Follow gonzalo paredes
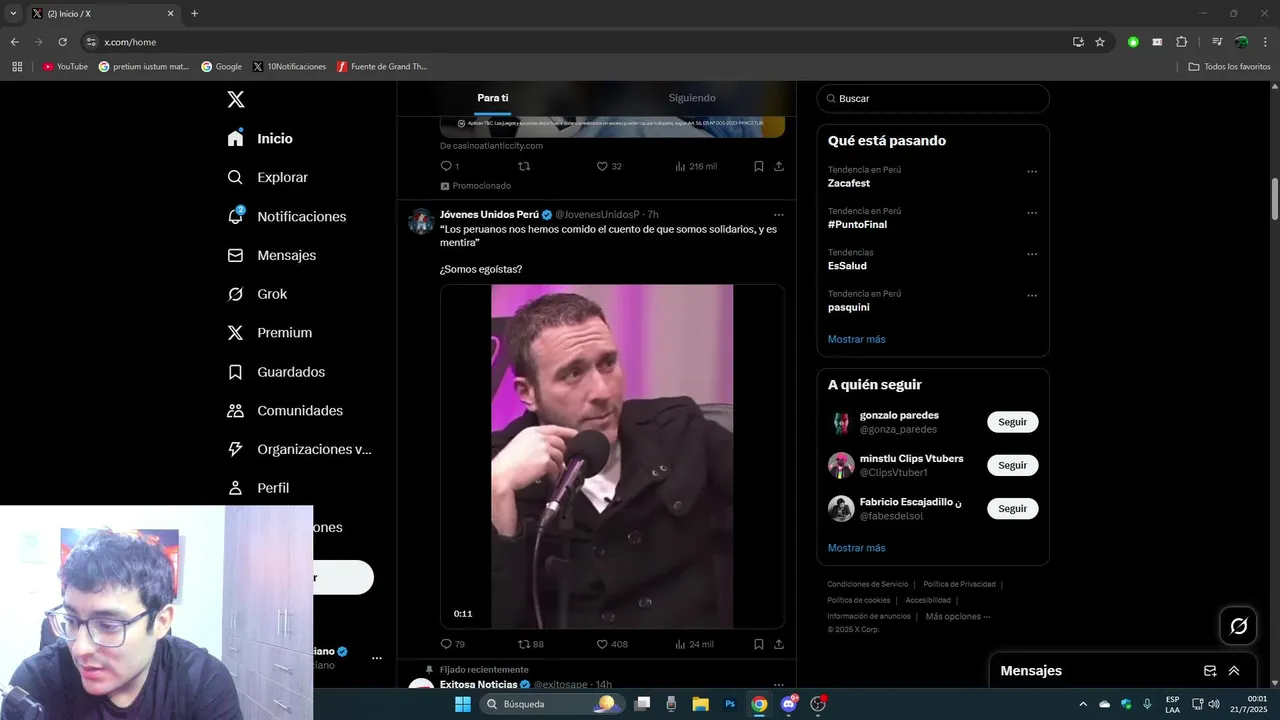 pyautogui.click(x=1012, y=422)
